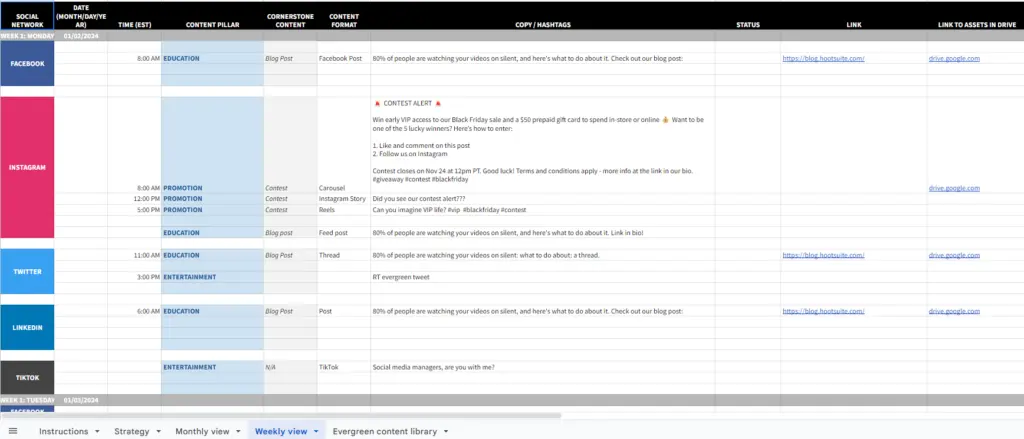
Task: Open the Strategy sheet tab
Action: (x=131, y=431)
